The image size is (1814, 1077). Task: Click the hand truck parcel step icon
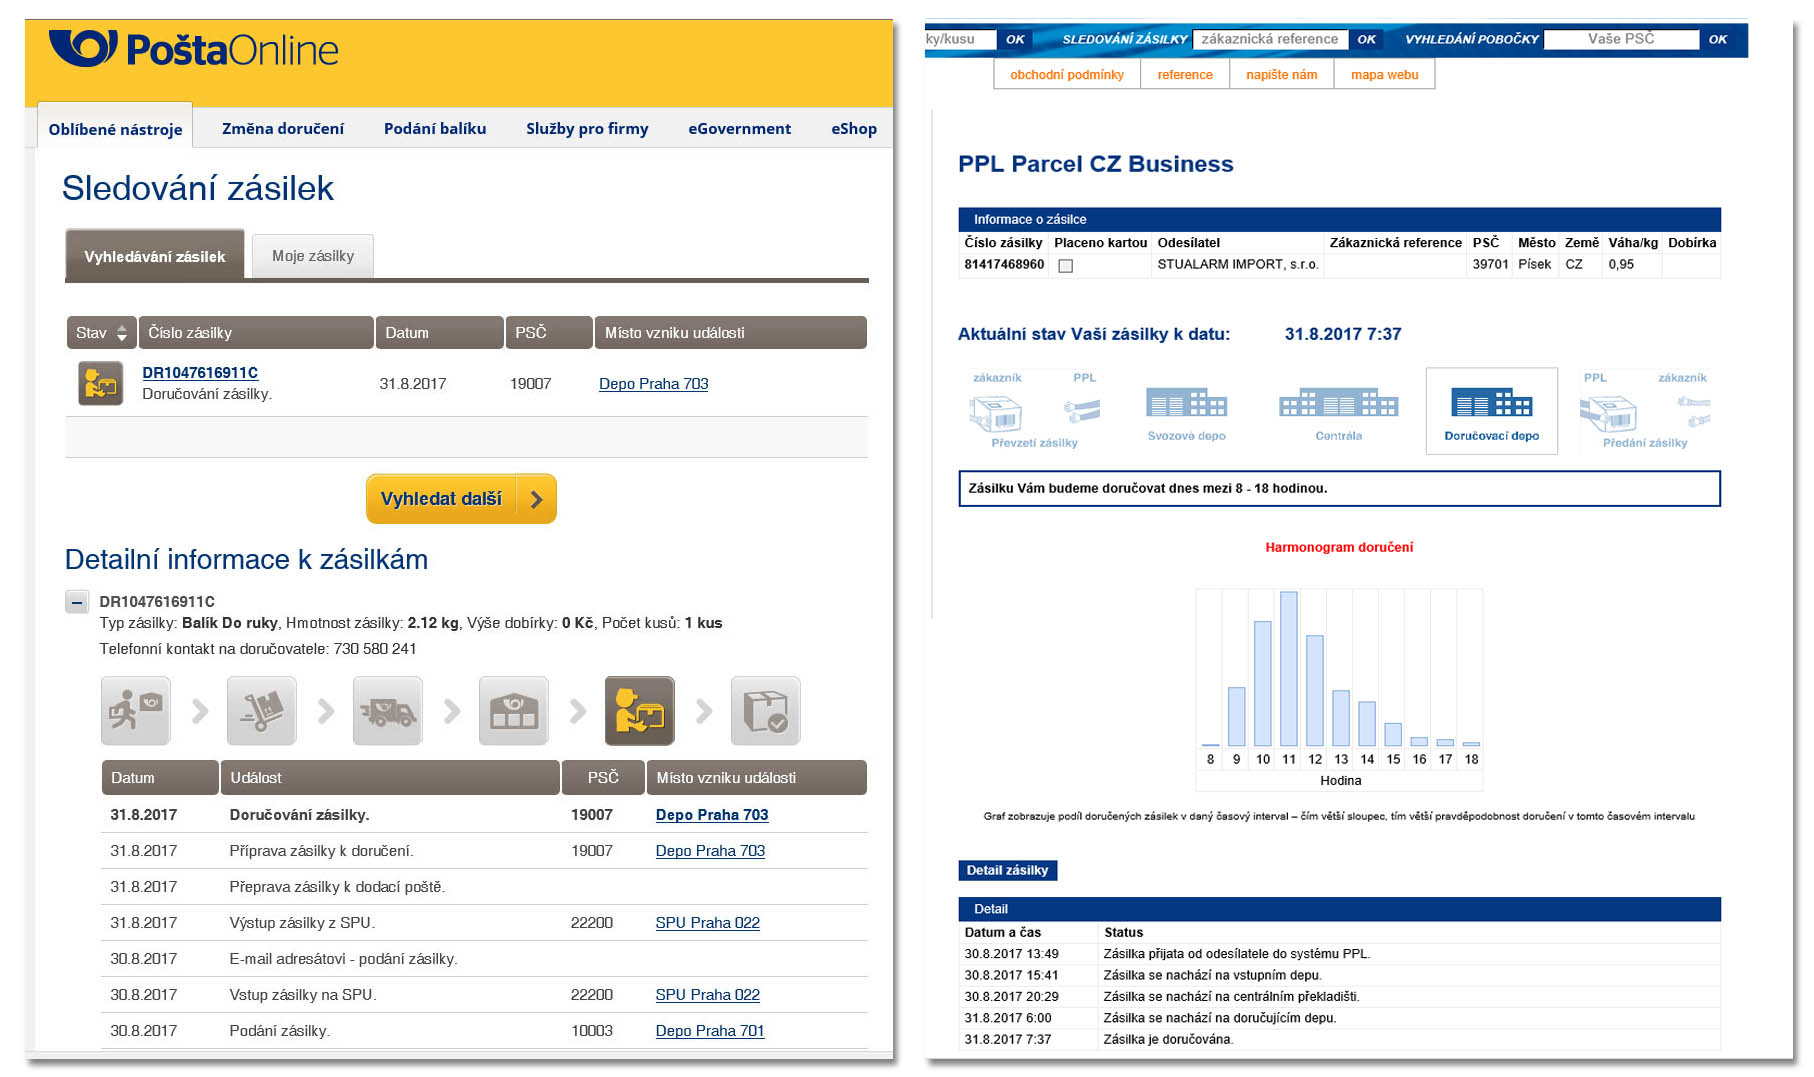(x=261, y=711)
